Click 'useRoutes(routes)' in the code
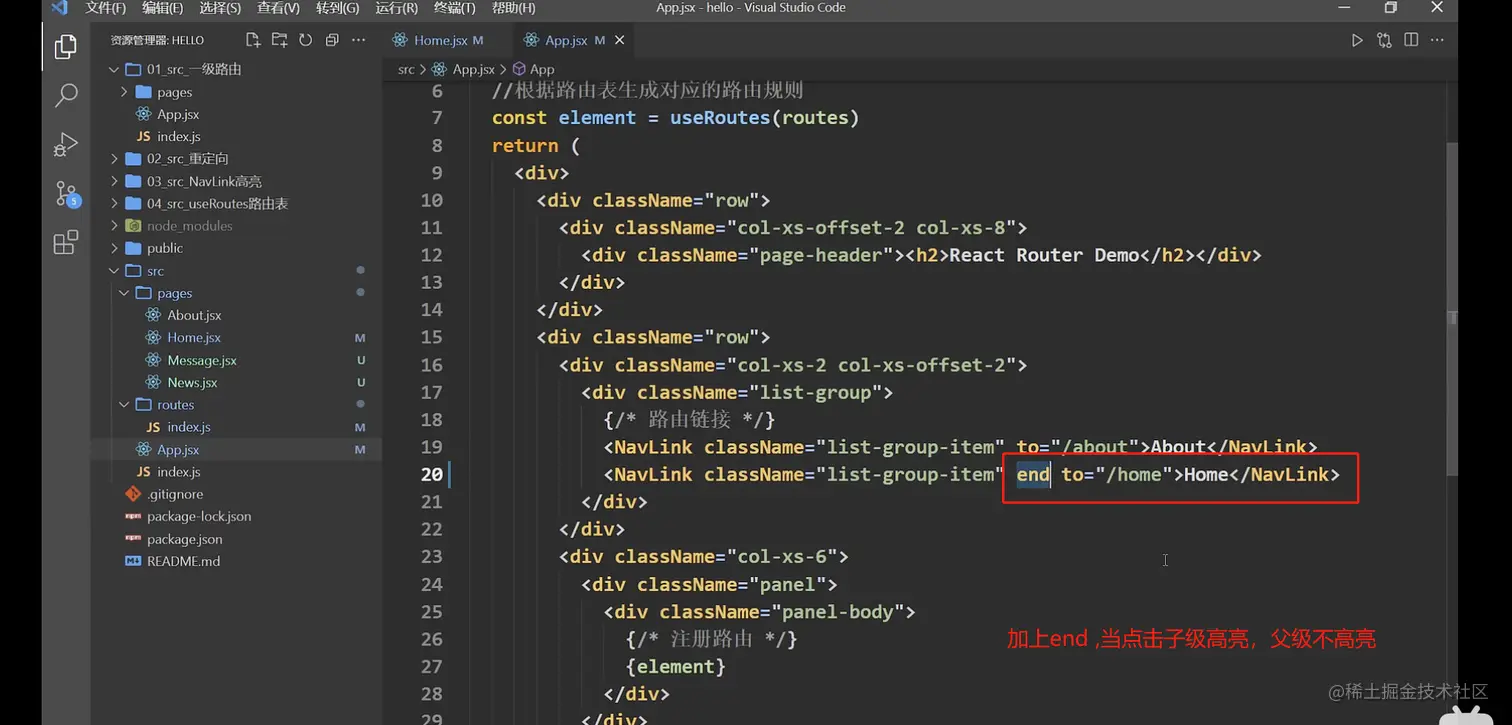 765,118
